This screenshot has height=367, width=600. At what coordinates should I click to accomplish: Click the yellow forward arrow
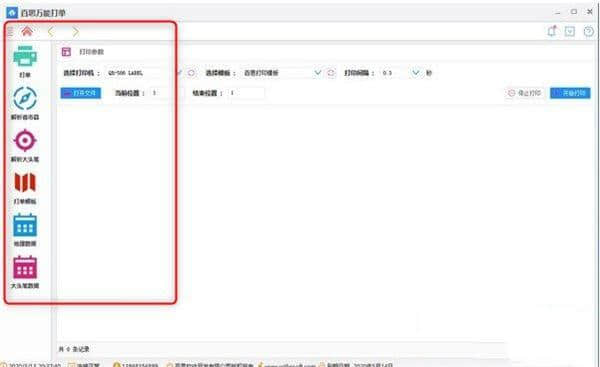(x=75, y=32)
